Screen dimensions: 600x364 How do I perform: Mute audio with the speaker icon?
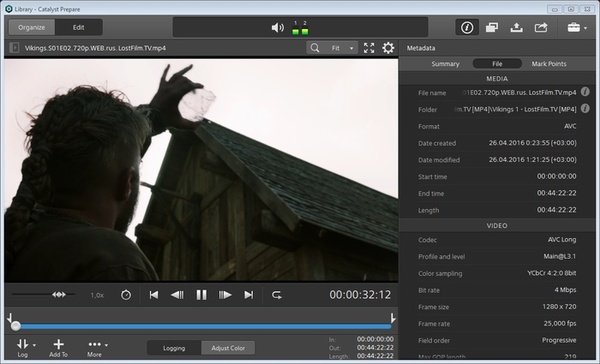[277, 28]
